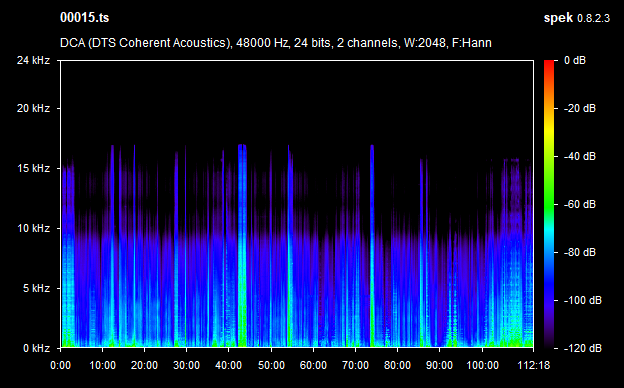
Task: Click the 24 kHz frequency axis label
Action: pyautogui.click(x=33, y=60)
